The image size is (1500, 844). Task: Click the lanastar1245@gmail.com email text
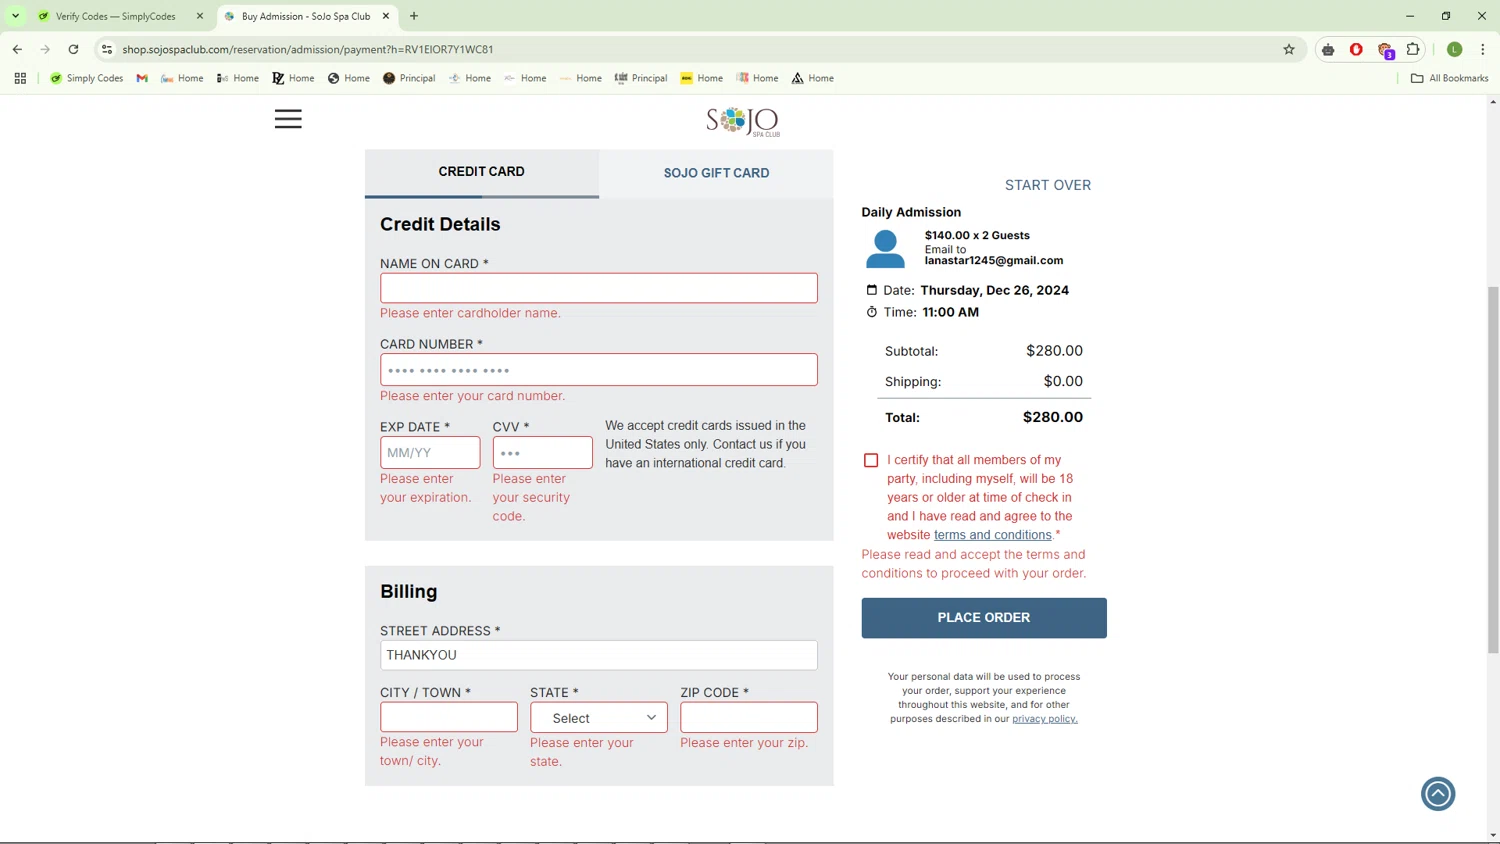(994, 261)
